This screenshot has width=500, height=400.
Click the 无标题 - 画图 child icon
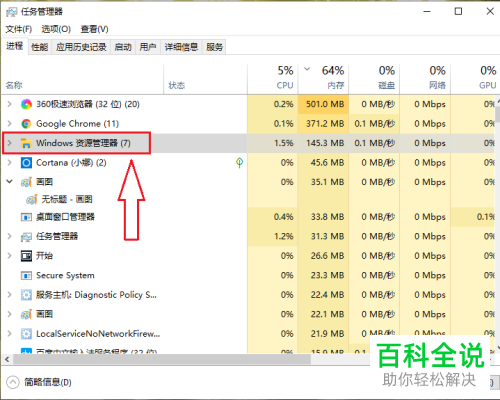(32, 199)
